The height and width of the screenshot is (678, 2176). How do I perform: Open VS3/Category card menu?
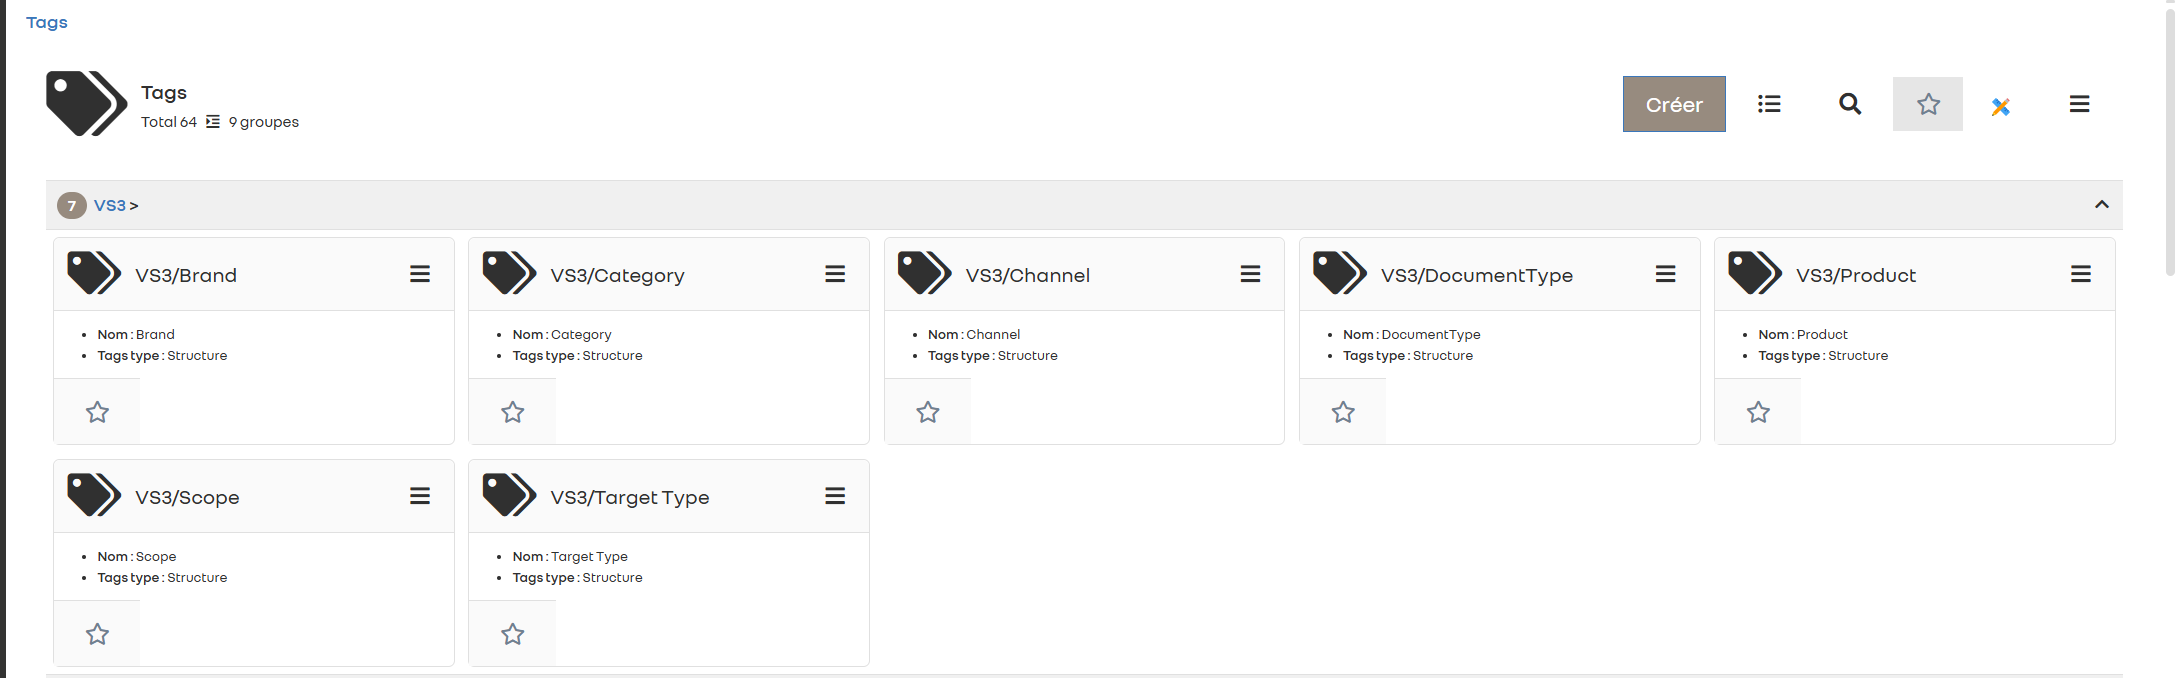point(835,274)
